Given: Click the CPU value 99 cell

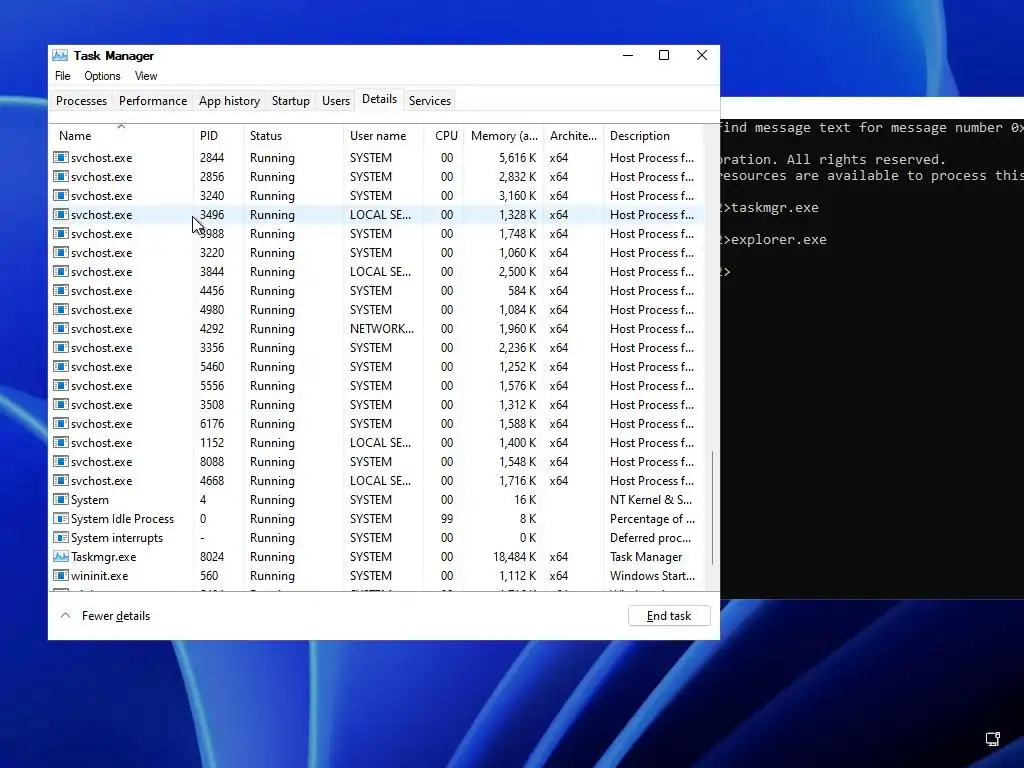Looking at the screenshot, I should (x=447, y=519).
